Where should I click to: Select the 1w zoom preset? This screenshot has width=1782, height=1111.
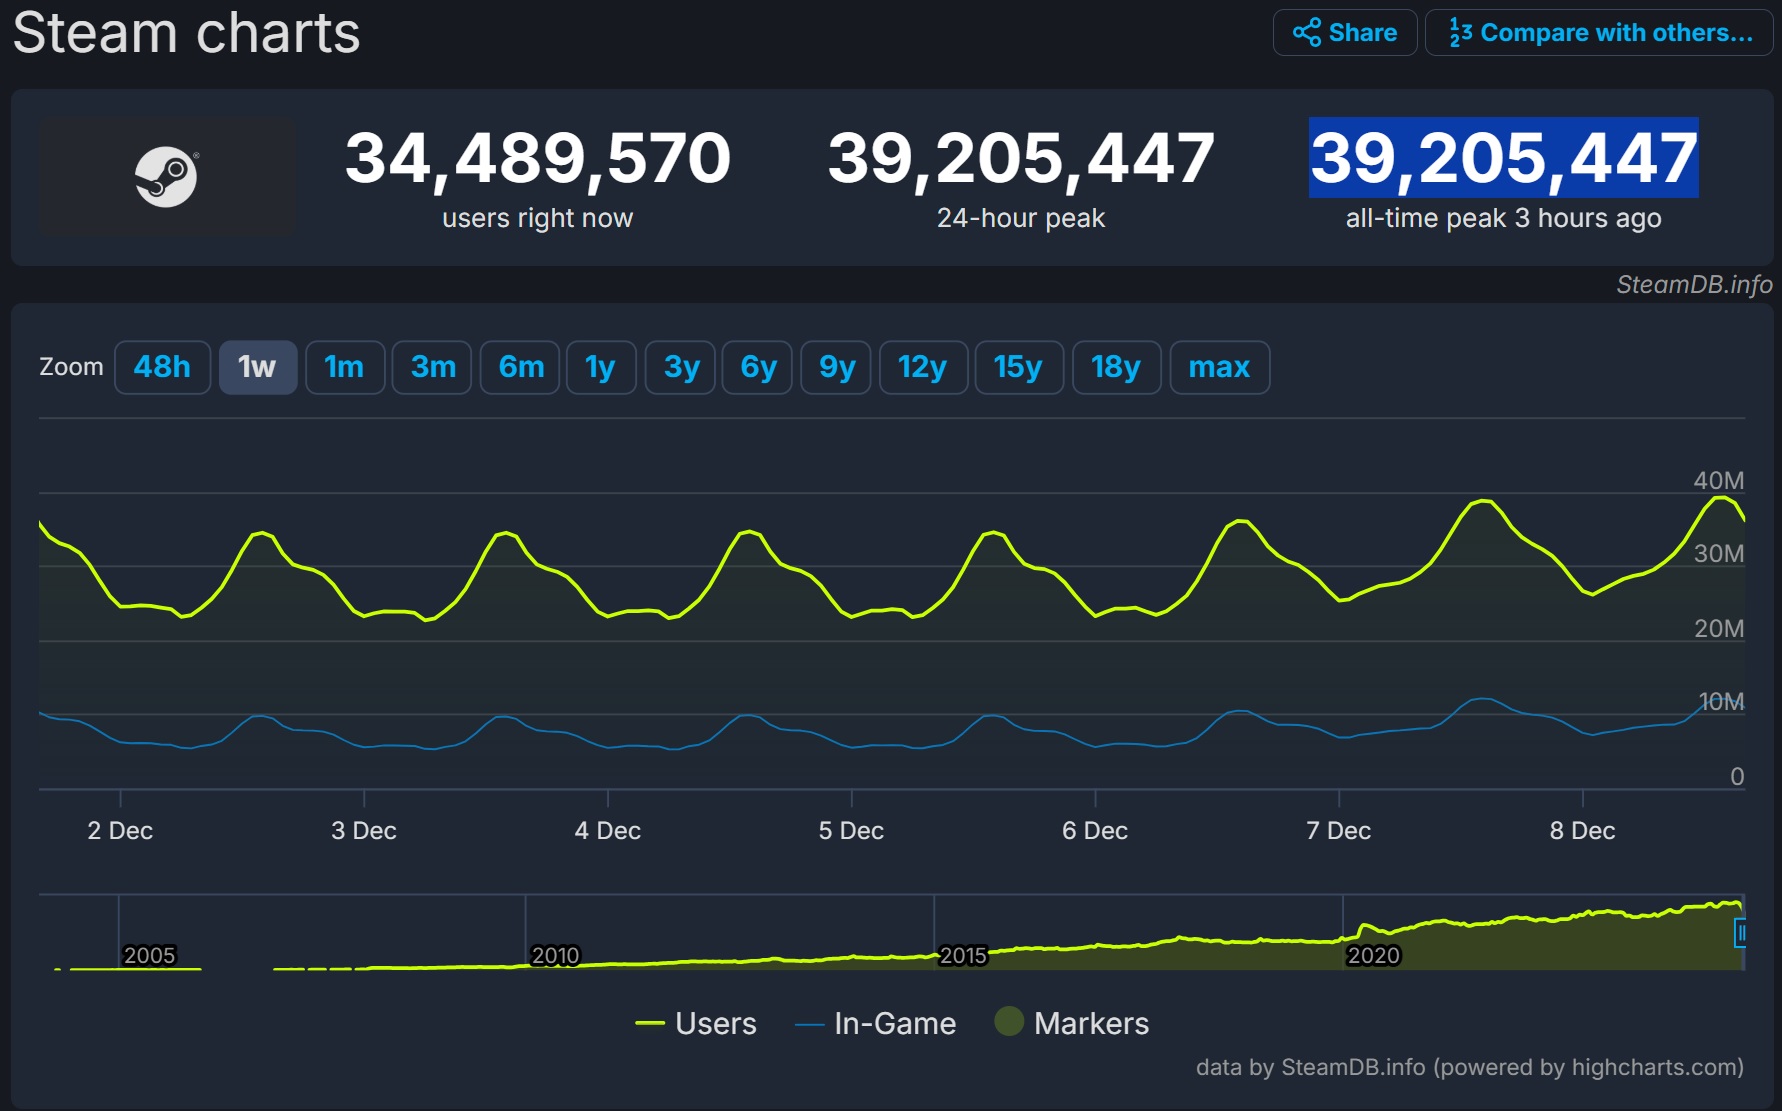point(257,367)
